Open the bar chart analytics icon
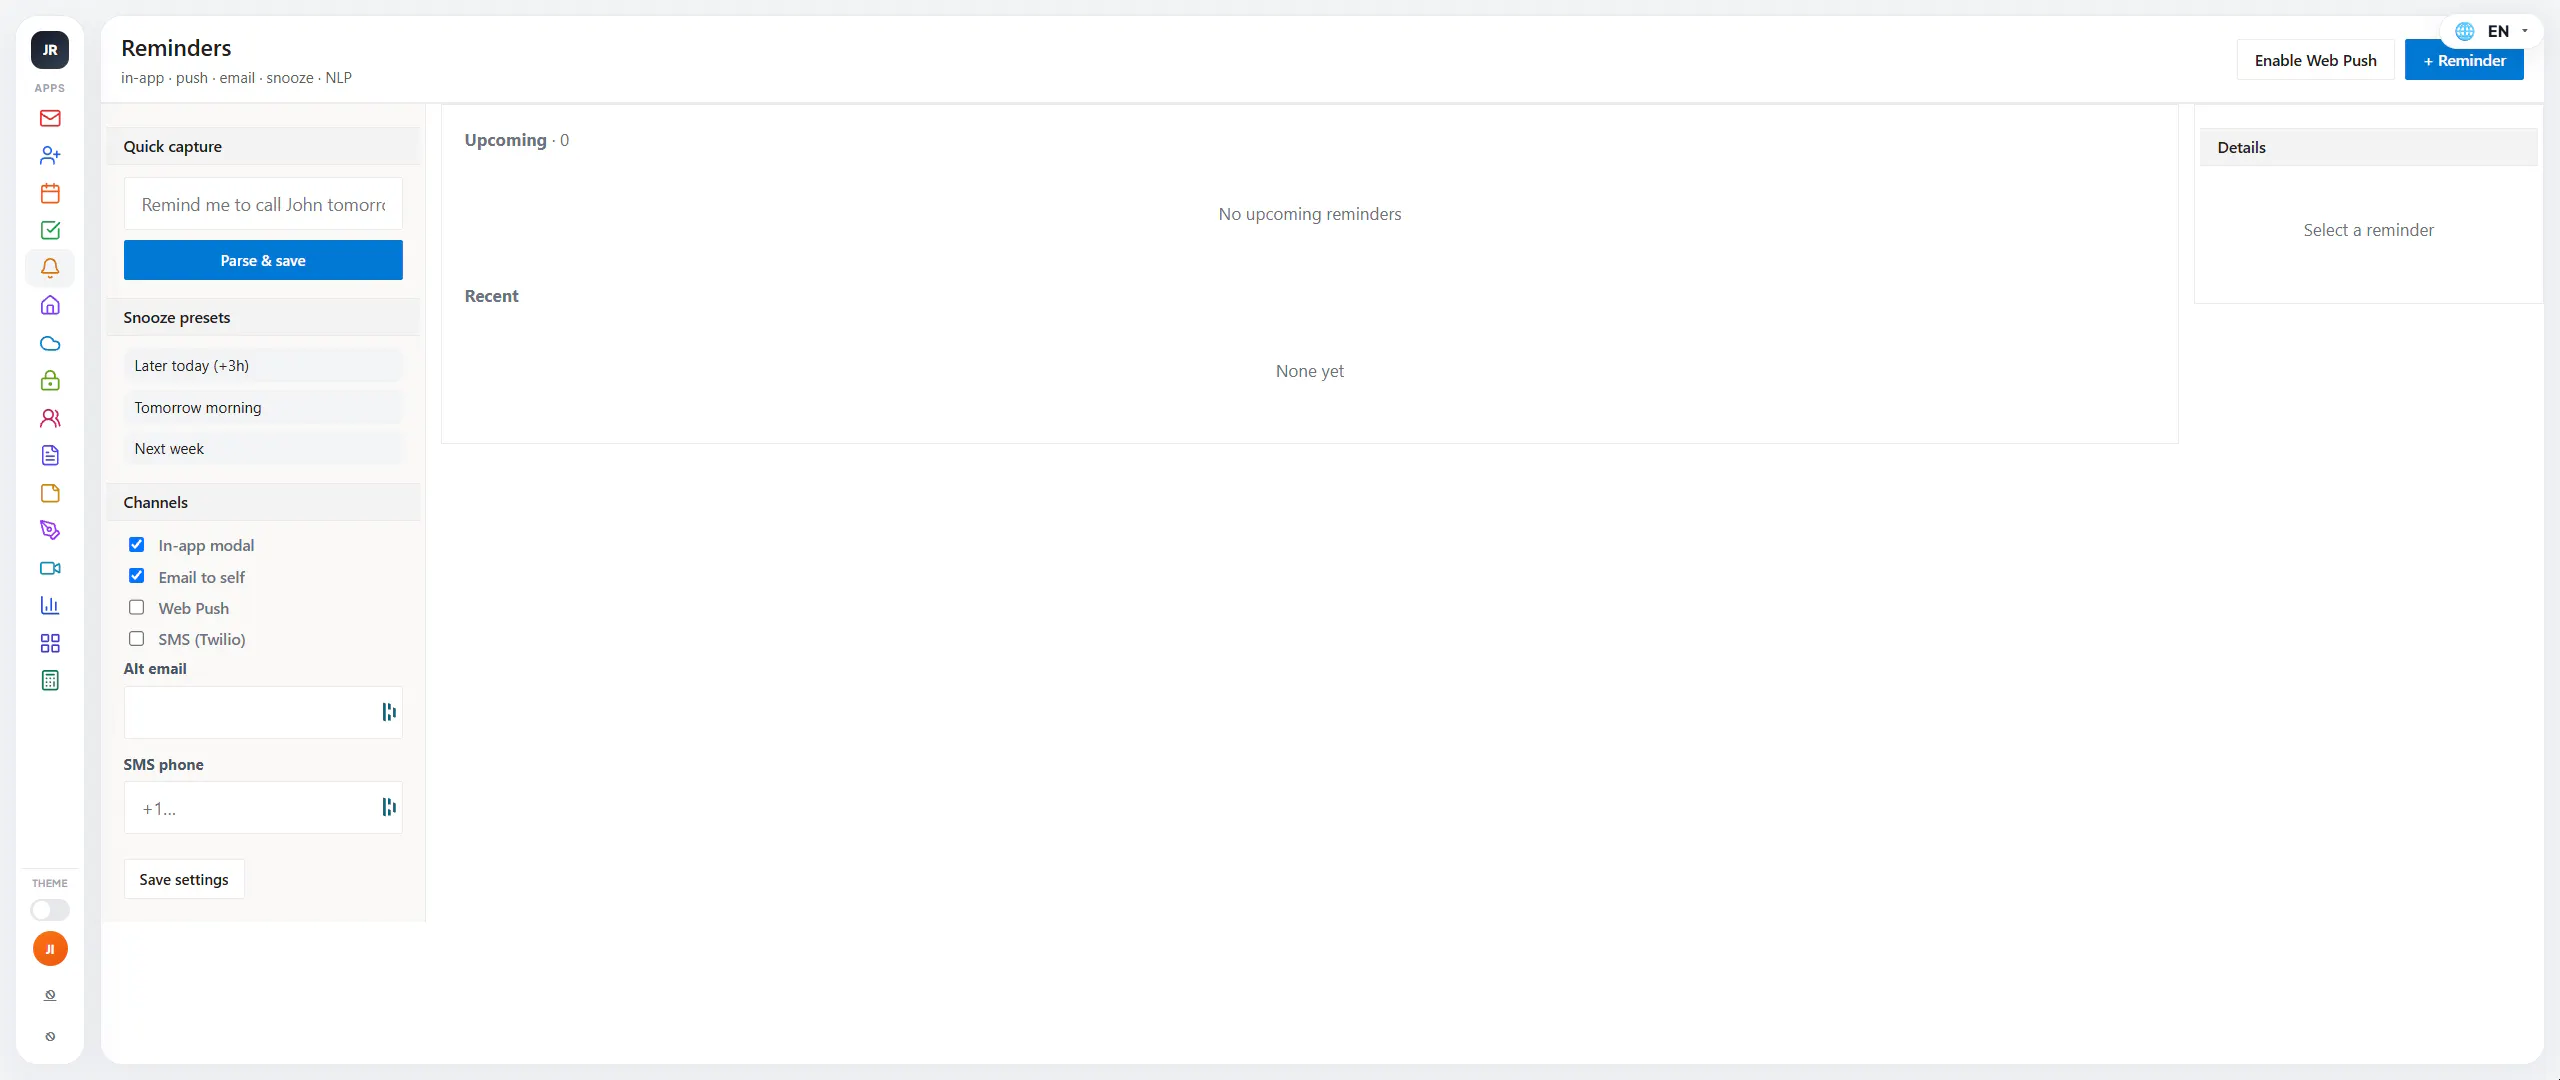The width and height of the screenshot is (2560, 1080). point(50,606)
